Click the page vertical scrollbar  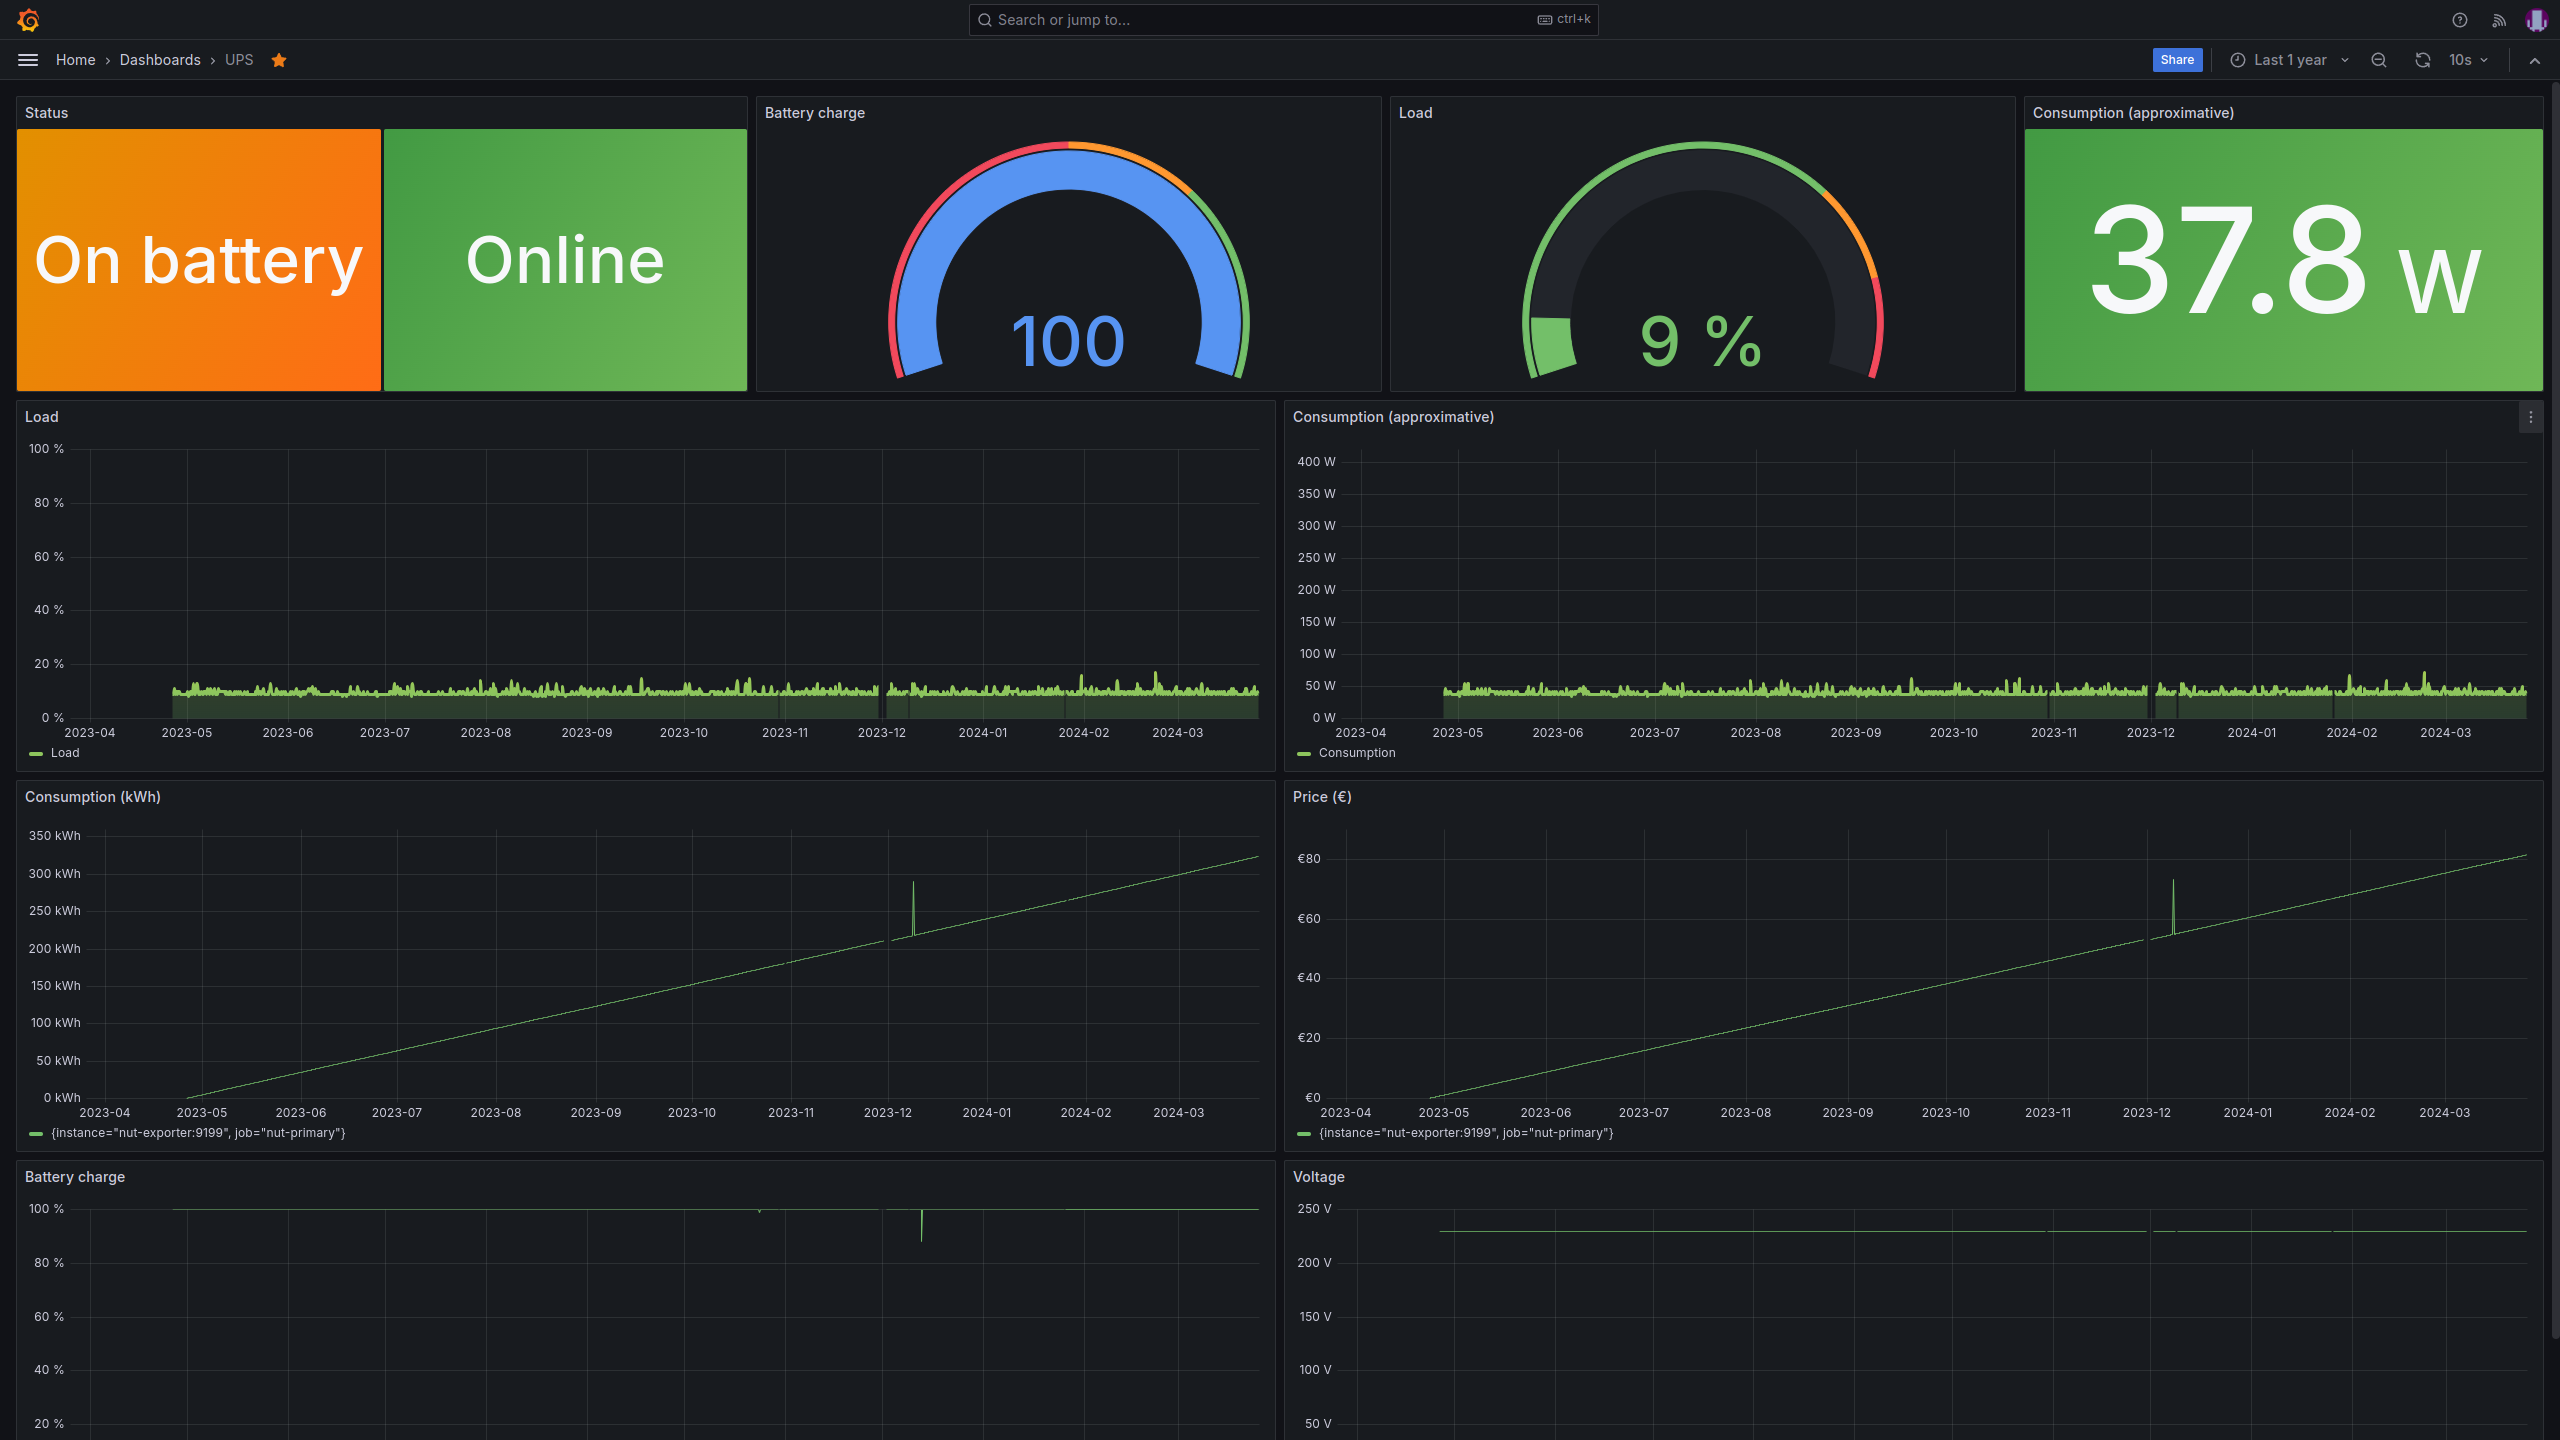[2554, 710]
